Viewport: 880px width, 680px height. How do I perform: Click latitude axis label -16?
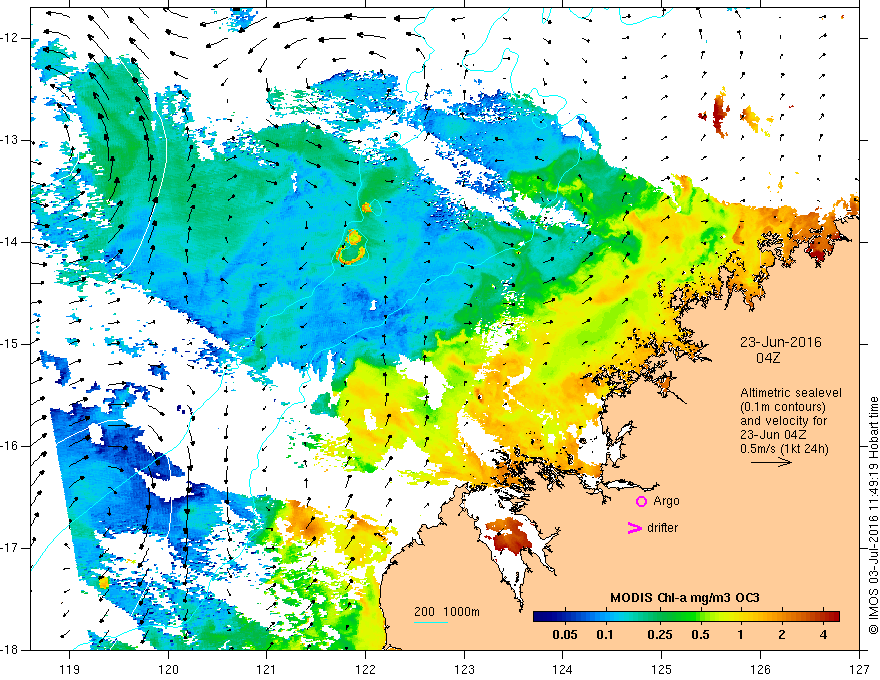coord(10,446)
